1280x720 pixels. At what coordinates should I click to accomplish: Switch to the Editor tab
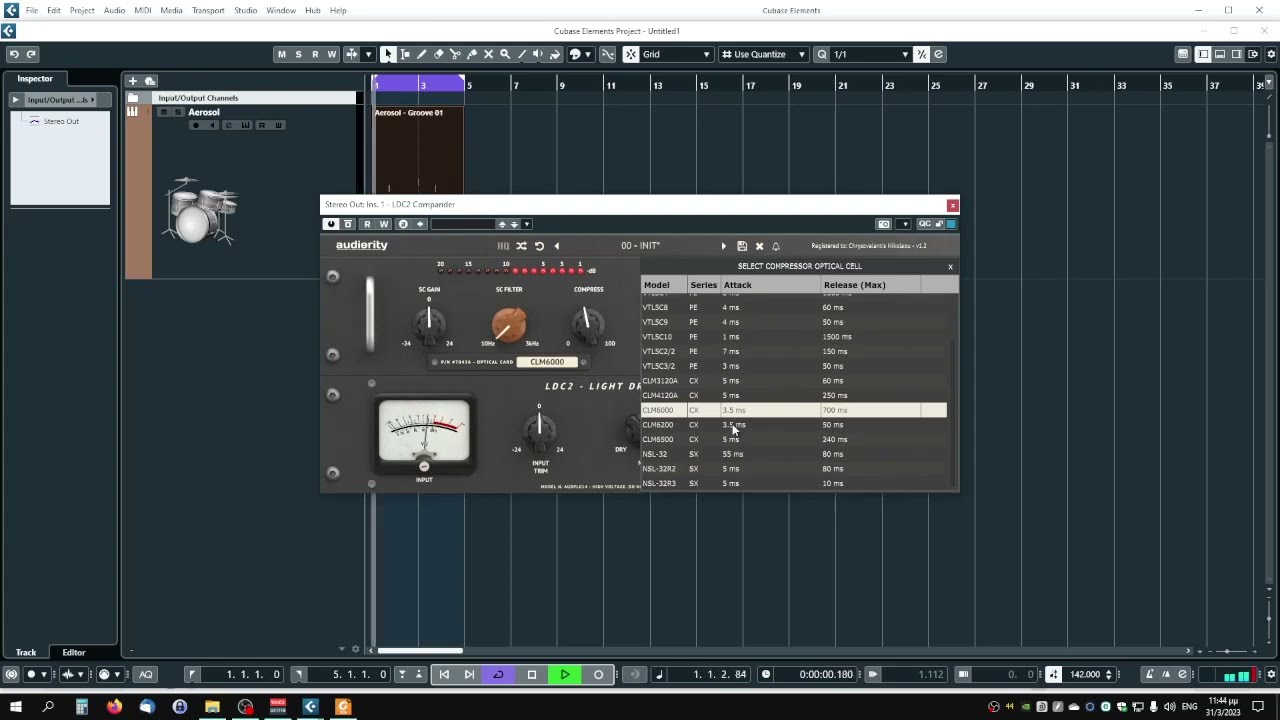coord(74,652)
